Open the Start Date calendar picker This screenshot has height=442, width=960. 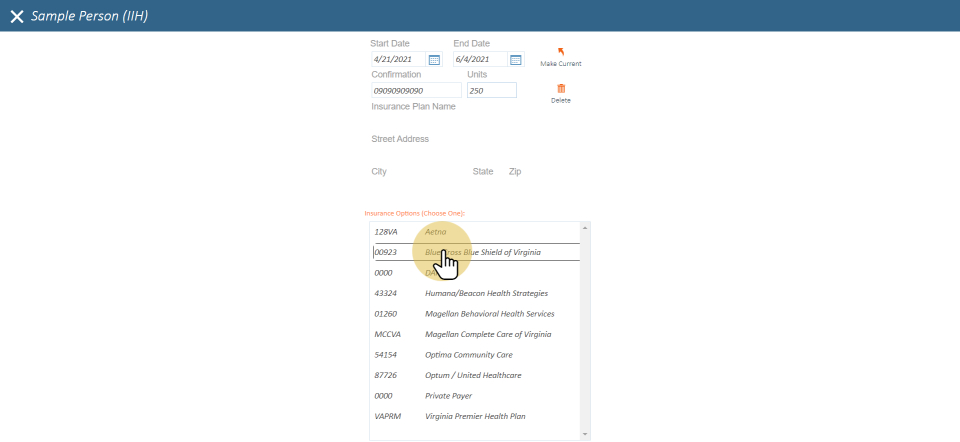tap(434, 60)
